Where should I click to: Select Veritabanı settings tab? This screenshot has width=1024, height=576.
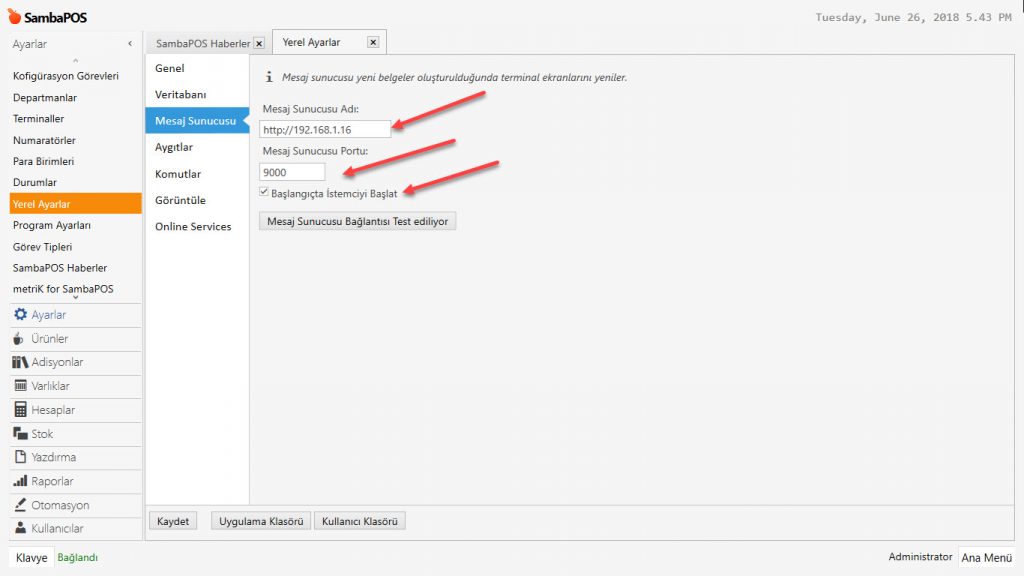click(x=181, y=94)
